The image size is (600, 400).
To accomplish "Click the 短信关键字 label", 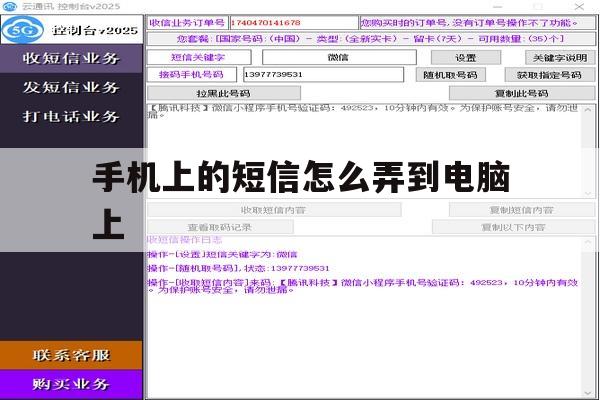I will point(199,57).
